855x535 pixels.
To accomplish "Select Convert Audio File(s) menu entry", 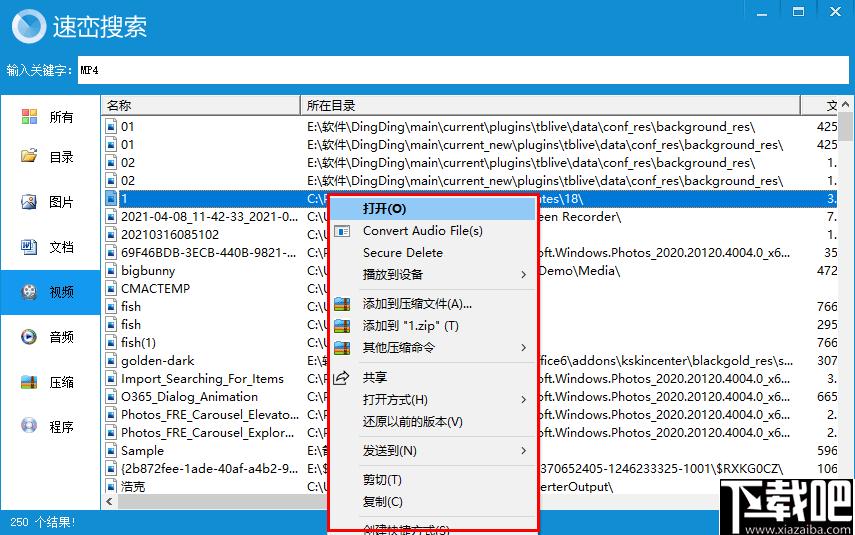I will [x=422, y=231].
